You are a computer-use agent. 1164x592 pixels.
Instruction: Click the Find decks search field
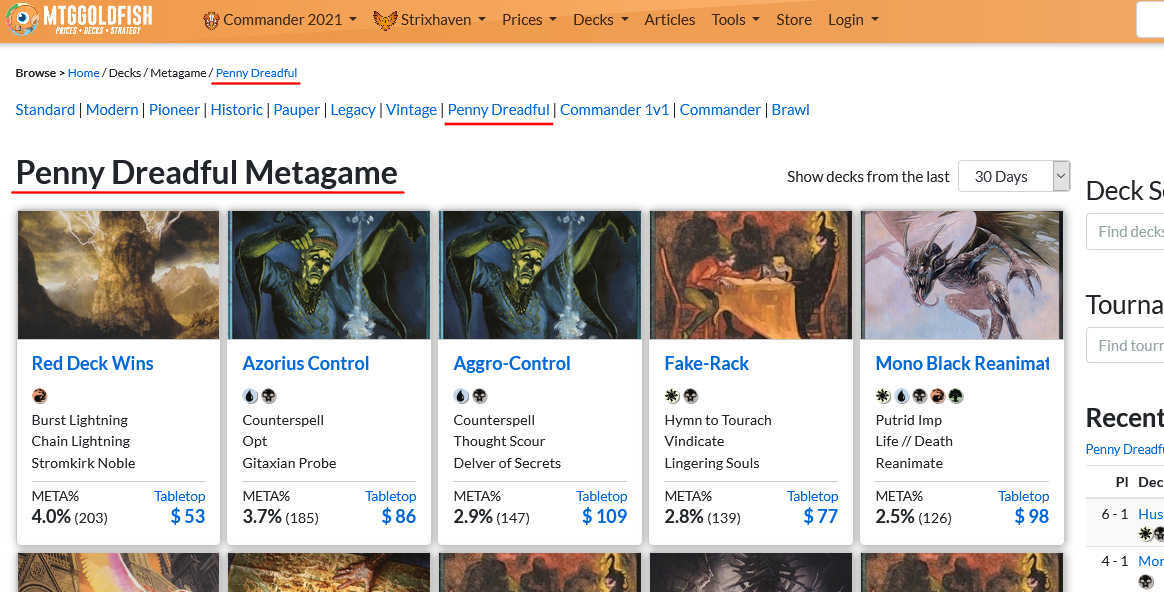point(1125,231)
